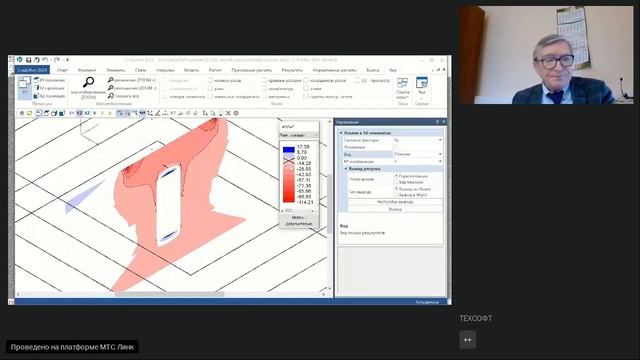Select the XY projection icon
The image size is (640, 360).
pos(36,80)
